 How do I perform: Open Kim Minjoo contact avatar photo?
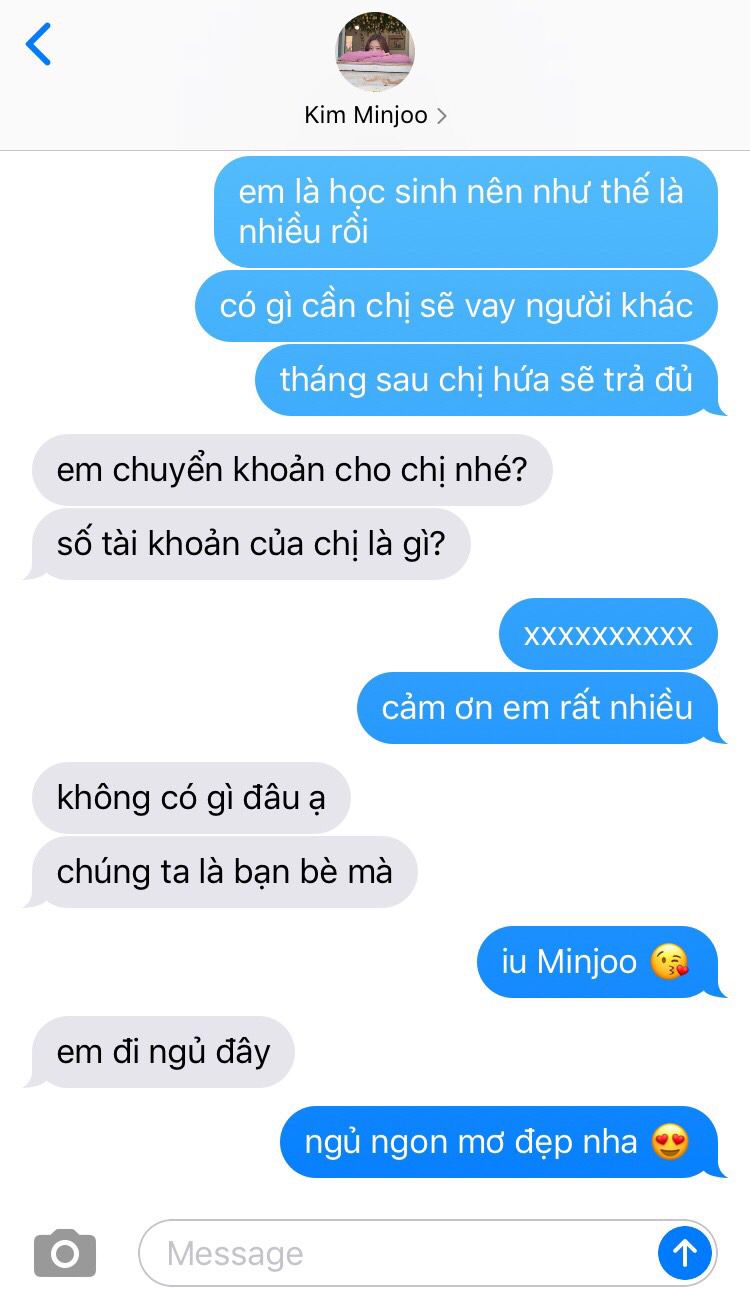click(375, 52)
